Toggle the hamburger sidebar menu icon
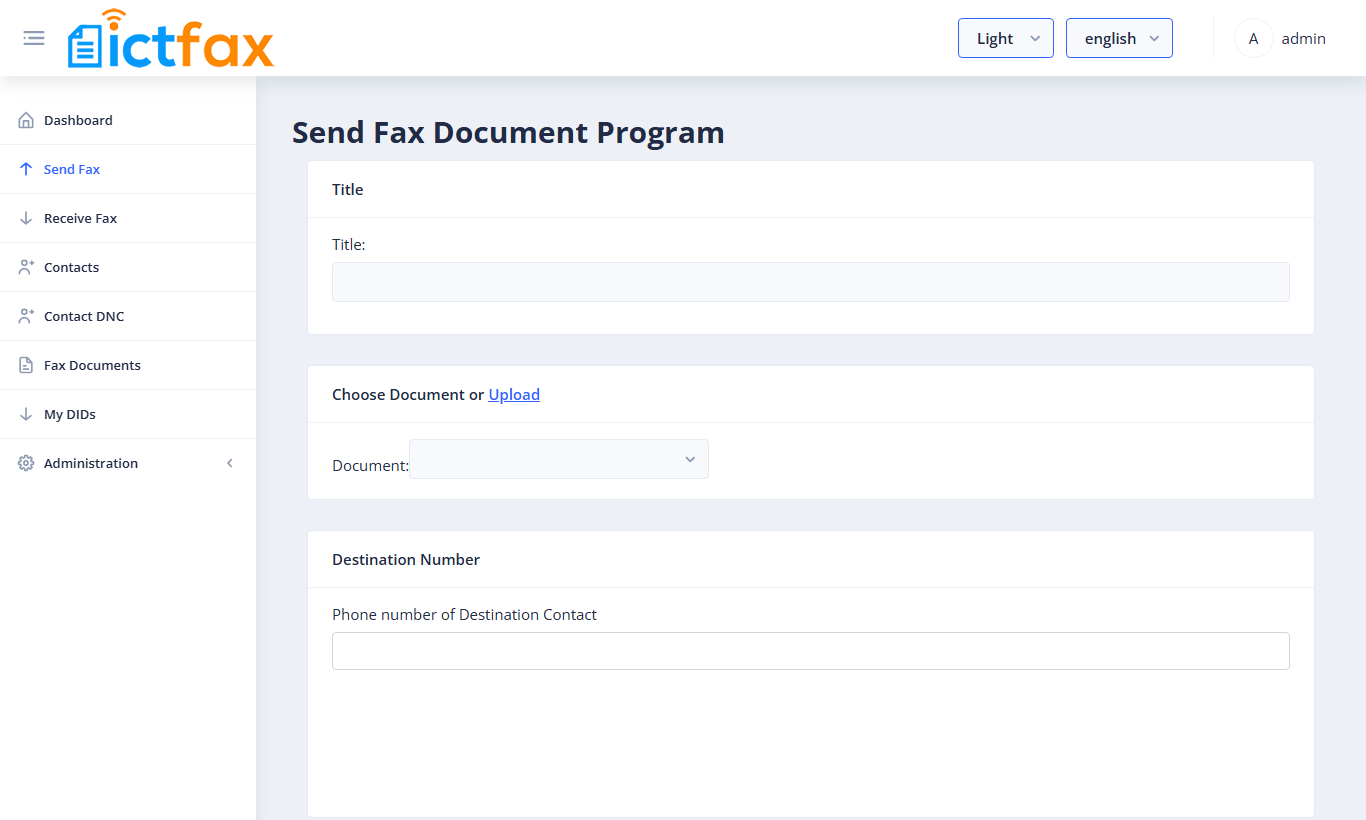This screenshot has width=1366, height=820. point(34,38)
